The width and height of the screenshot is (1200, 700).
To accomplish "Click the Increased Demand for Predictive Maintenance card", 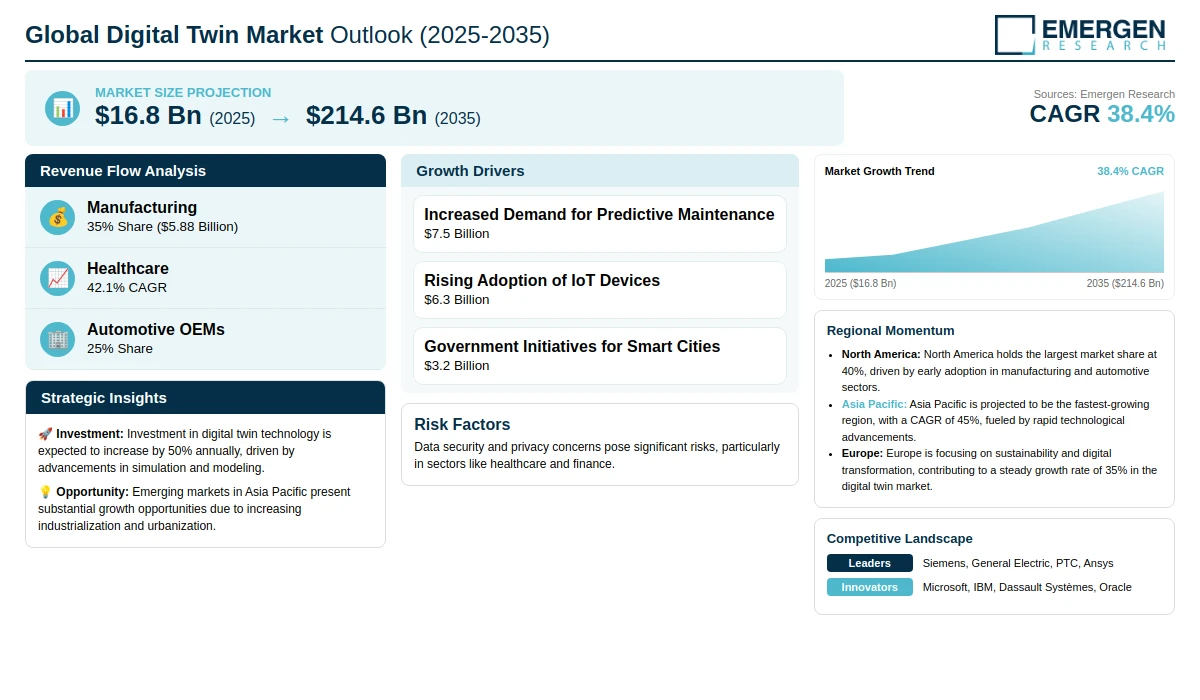I will coord(600,224).
